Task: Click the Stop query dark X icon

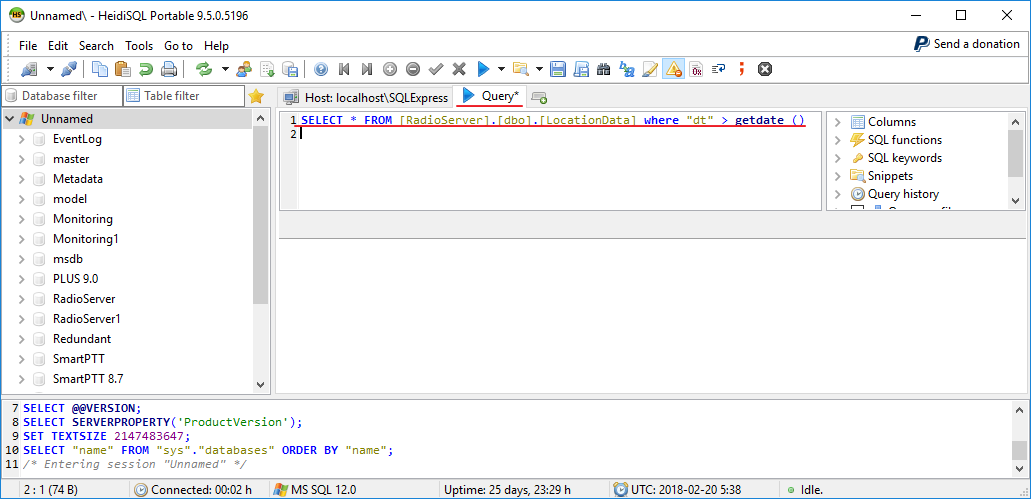Action: click(764, 69)
